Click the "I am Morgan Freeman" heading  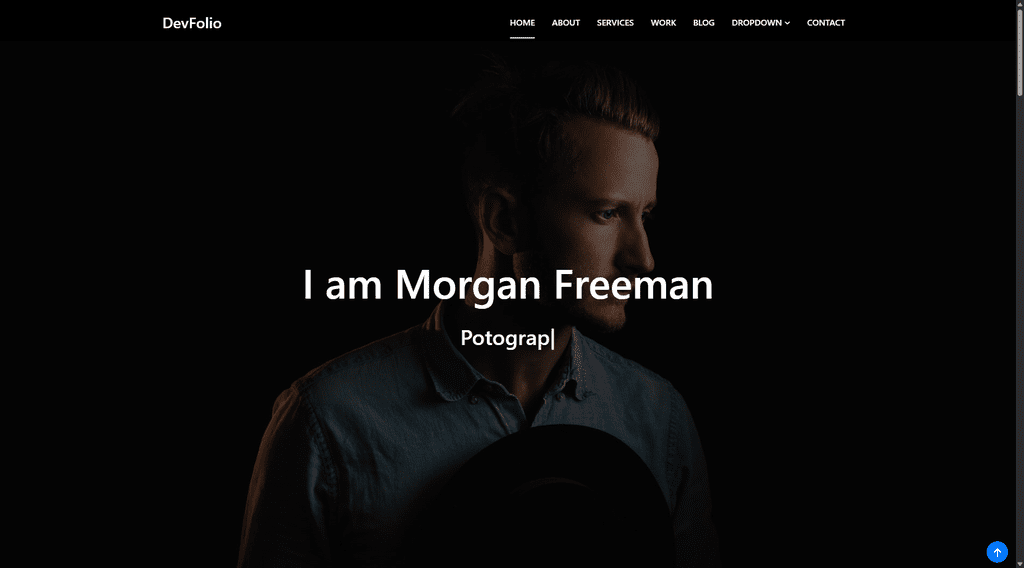pos(507,285)
